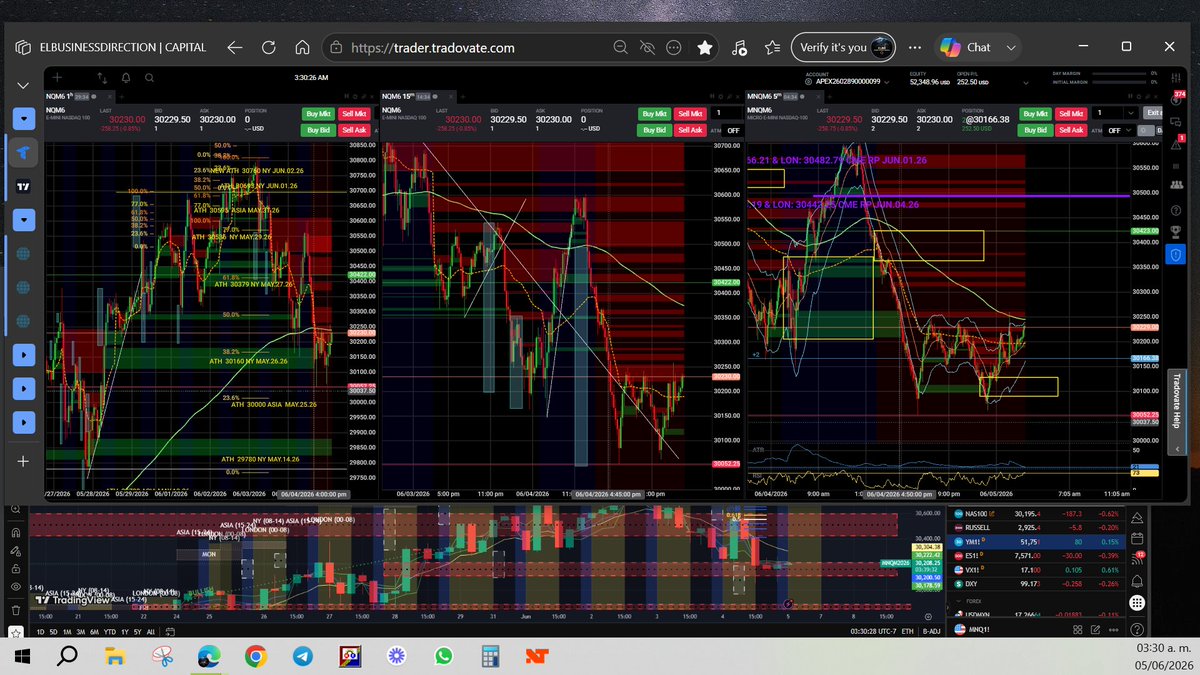
Task: Open warning alerts icon with red badge
Action: 1176,147
